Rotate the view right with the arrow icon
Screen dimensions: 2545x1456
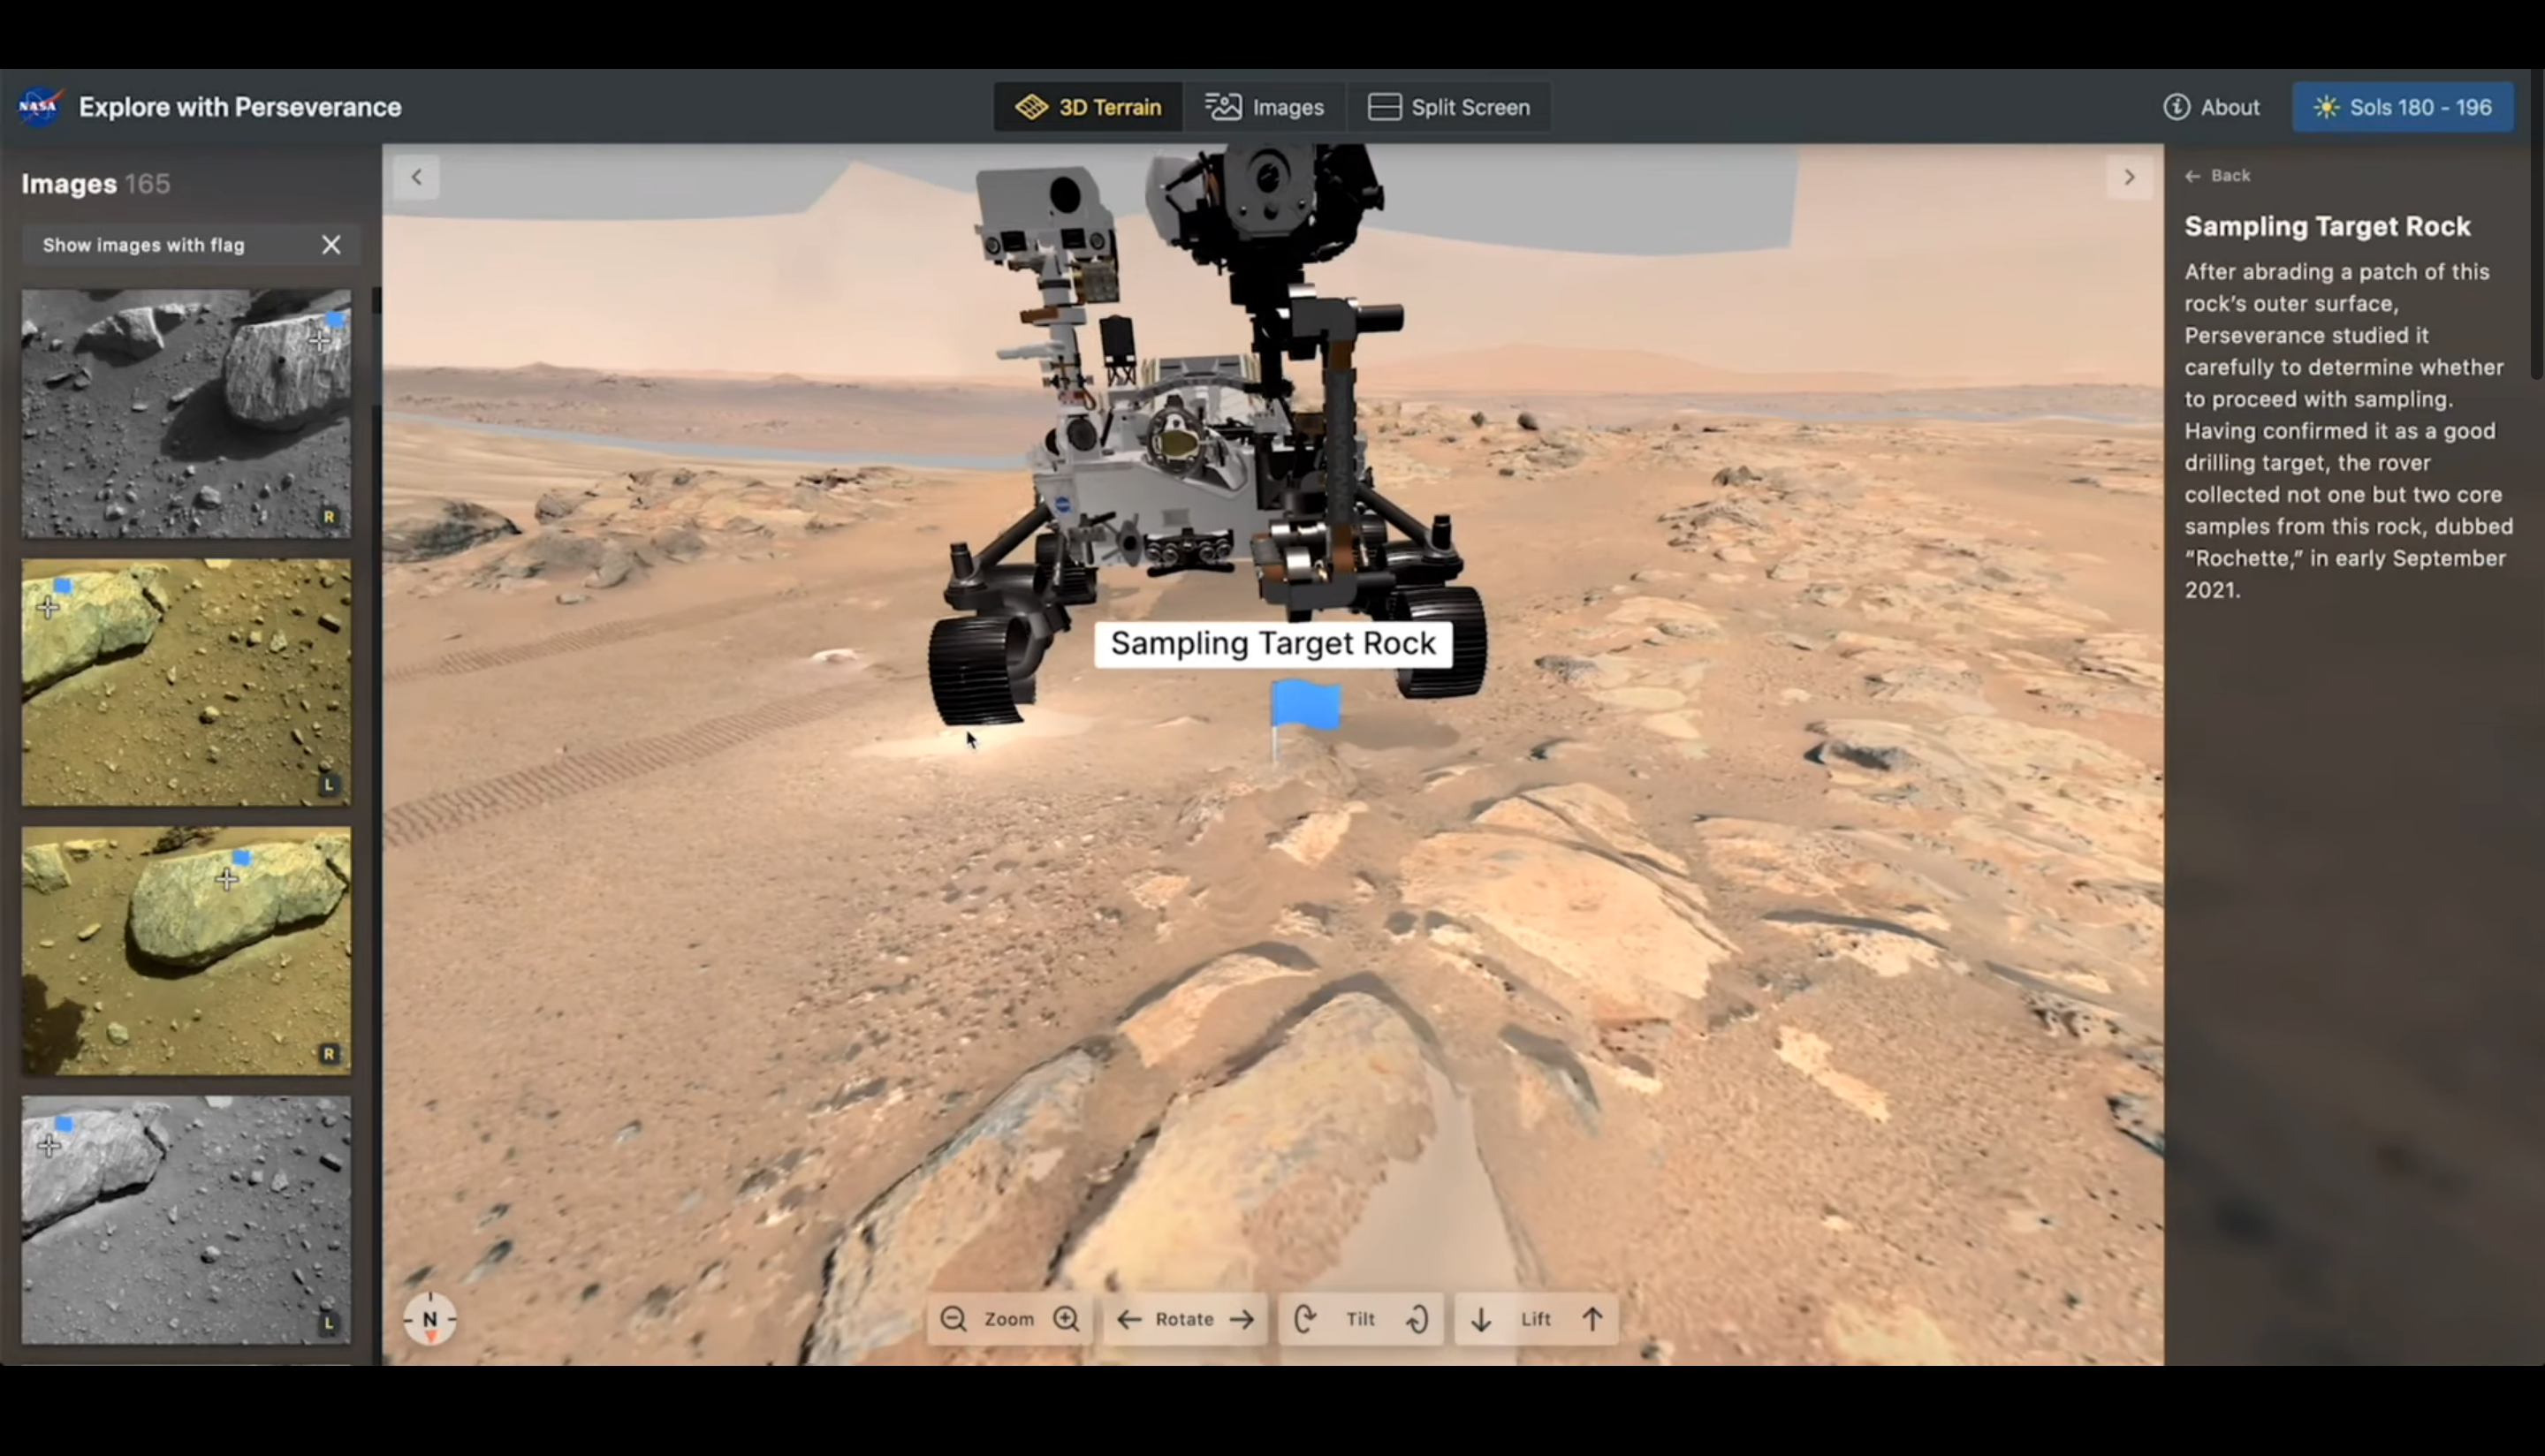pos(1242,1319)
